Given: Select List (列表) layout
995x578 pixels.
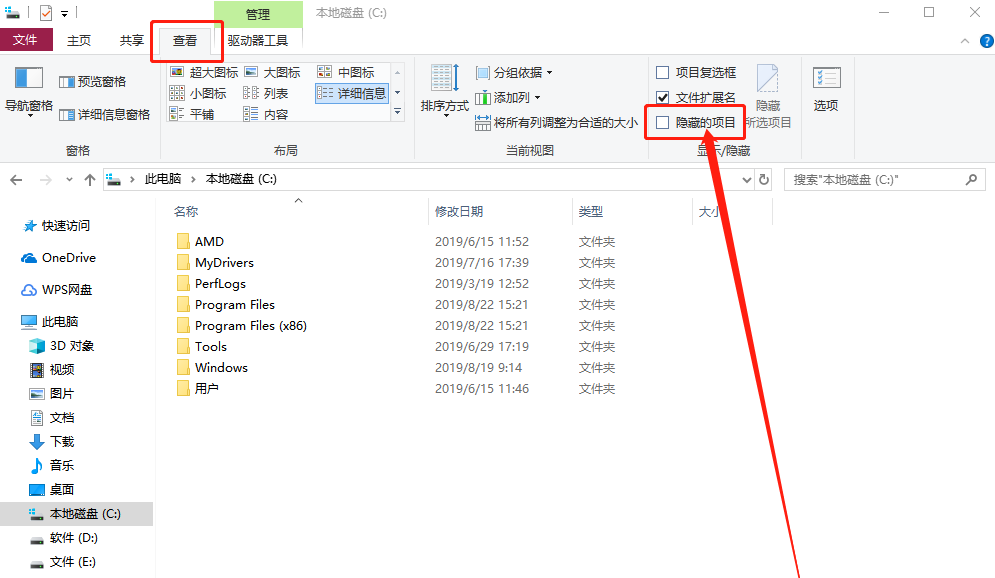Looking at the screenshot, I should click(x=266, y=93).
